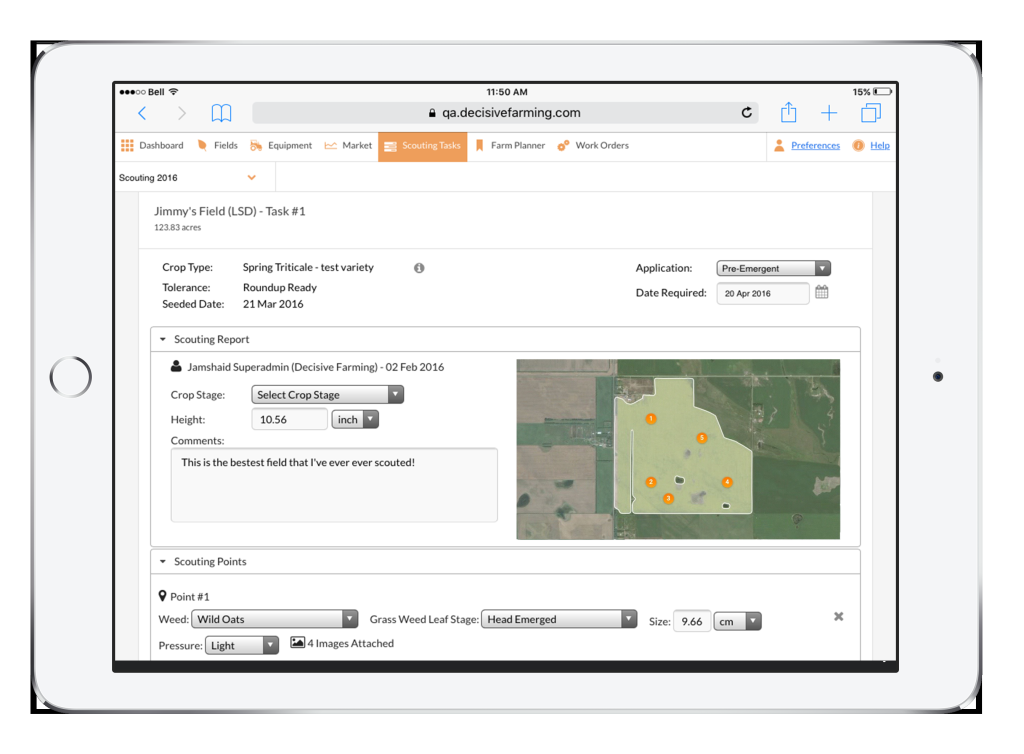
Task: Open the Equipment tab
Action: [281, 146]
